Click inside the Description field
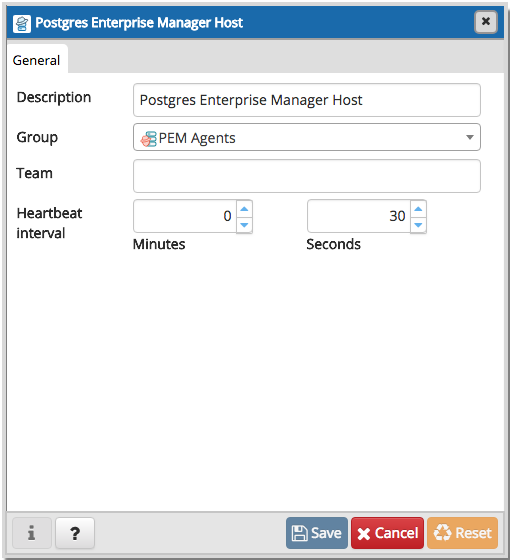Screen dimensions: 510x560 point(307,100)
